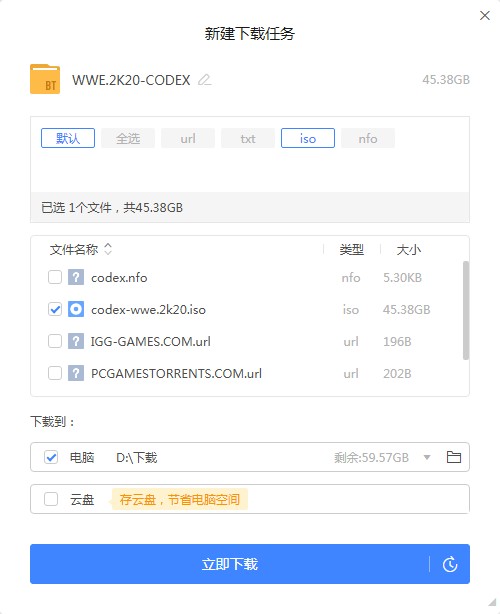Click the 202B size value
500x614 pixels.
coord(397,374)
